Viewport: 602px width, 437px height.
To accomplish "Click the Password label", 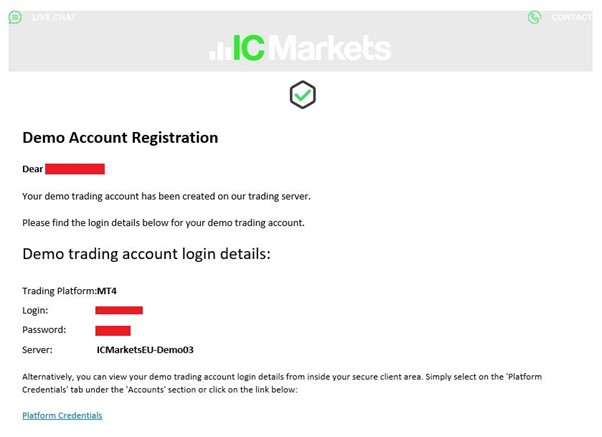I will (x=44, y=330).
